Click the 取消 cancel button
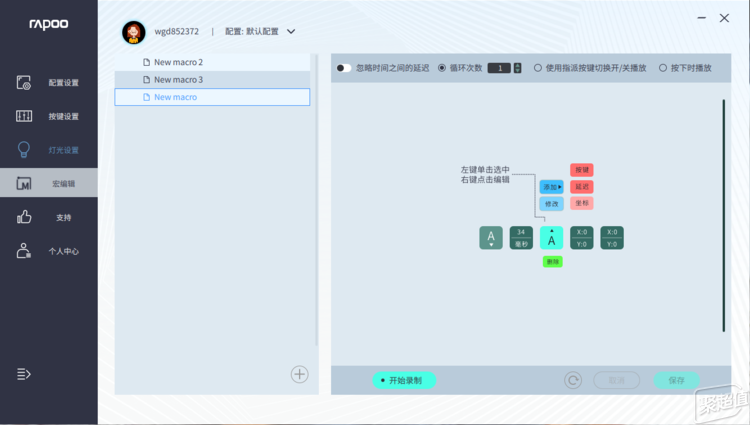 (x=617, y=381)
